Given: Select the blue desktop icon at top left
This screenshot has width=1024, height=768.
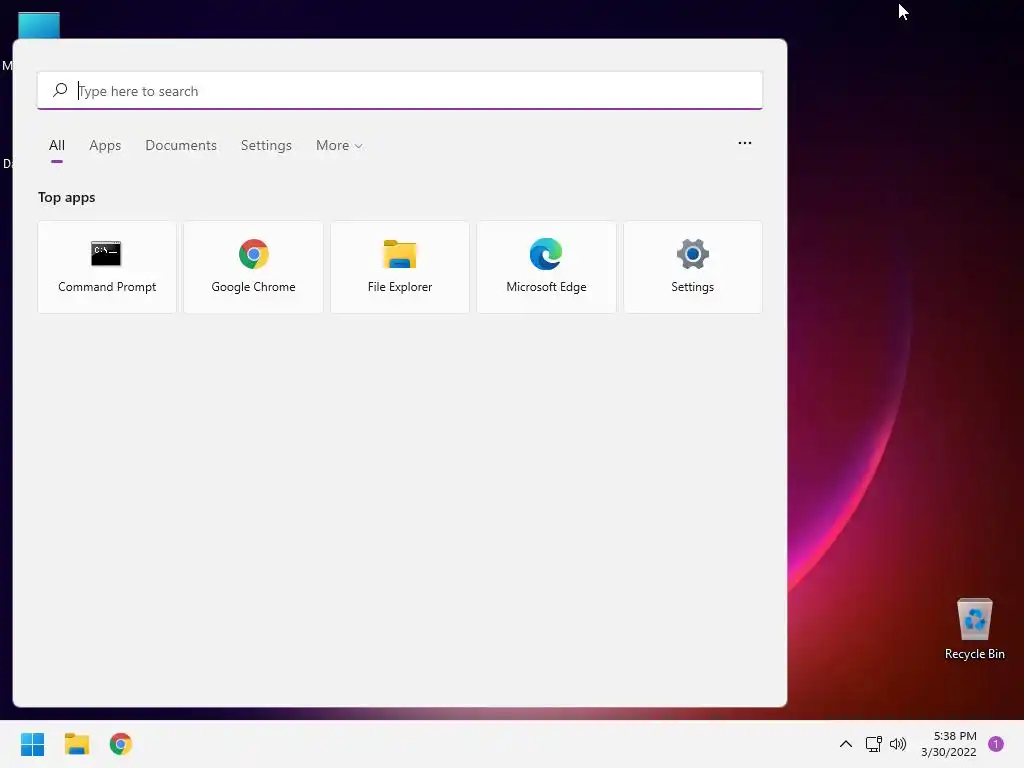Looking at the screenshot, I should [39, 25].
